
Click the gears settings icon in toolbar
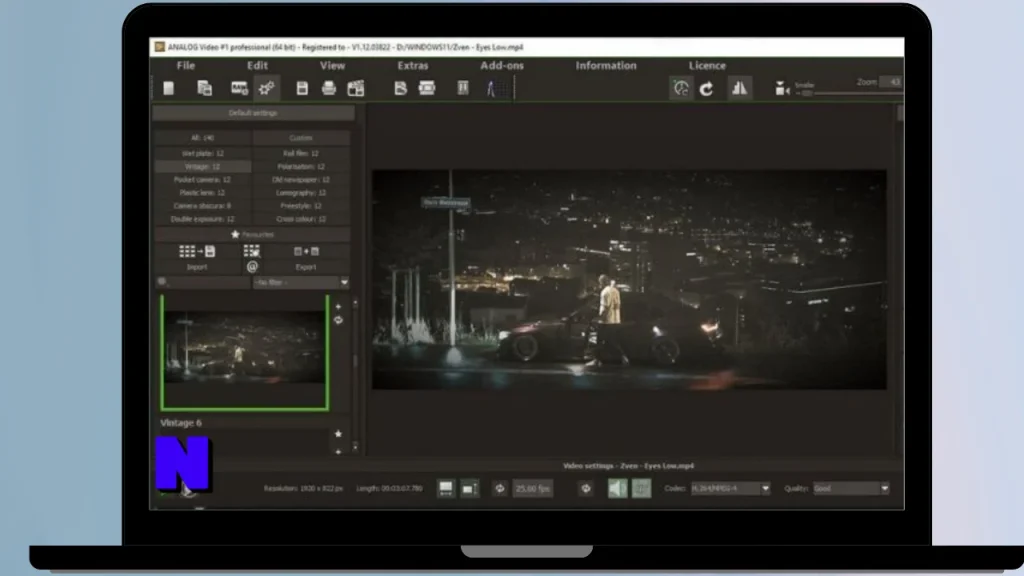266,88
